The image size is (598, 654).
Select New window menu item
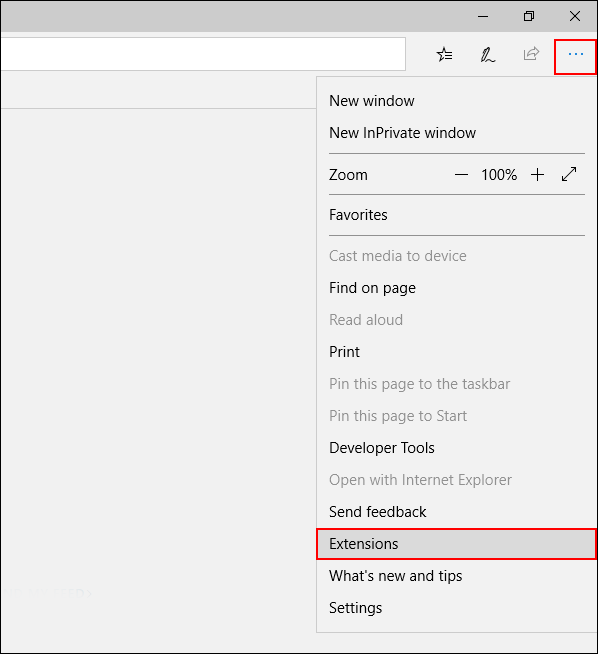pyautogui.click(x=457, y=101)
